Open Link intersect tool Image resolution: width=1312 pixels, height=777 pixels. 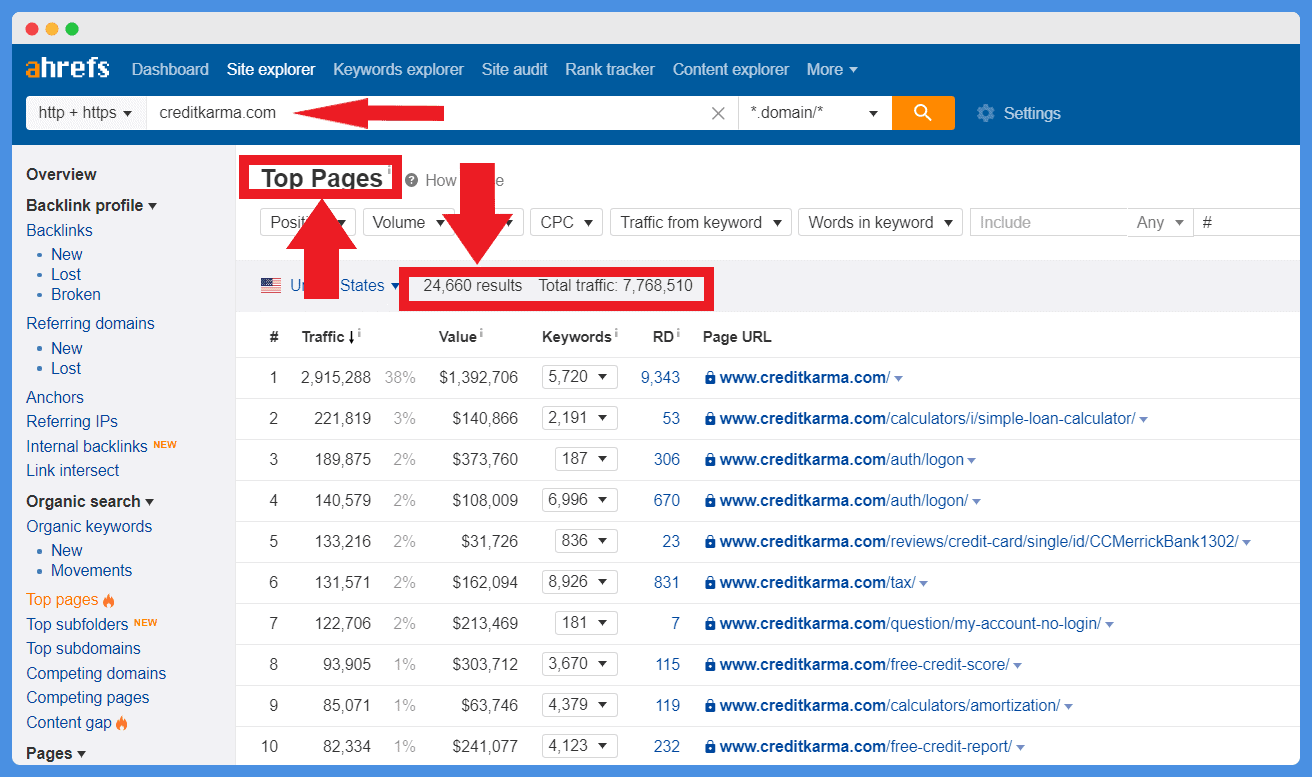click(x=73, y=470)
